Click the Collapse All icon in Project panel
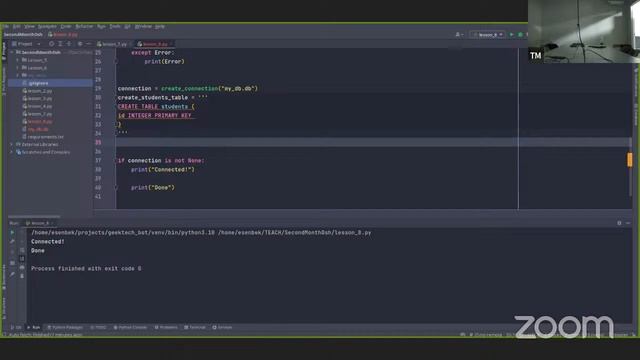 pos(69,44)
